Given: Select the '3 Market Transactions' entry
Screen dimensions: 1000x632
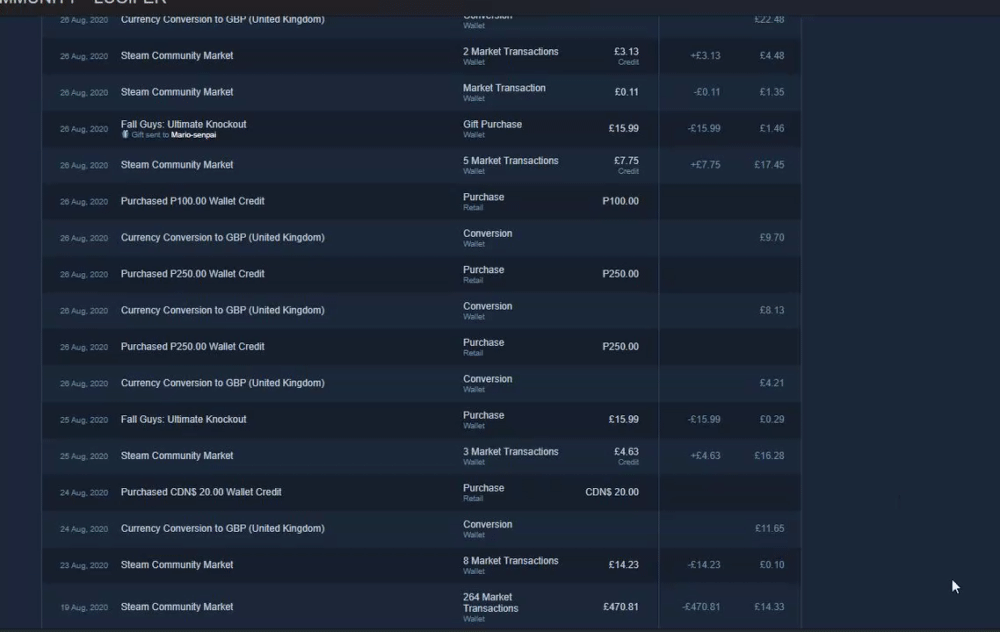Looking at the screenshot, I should [510, 452].
